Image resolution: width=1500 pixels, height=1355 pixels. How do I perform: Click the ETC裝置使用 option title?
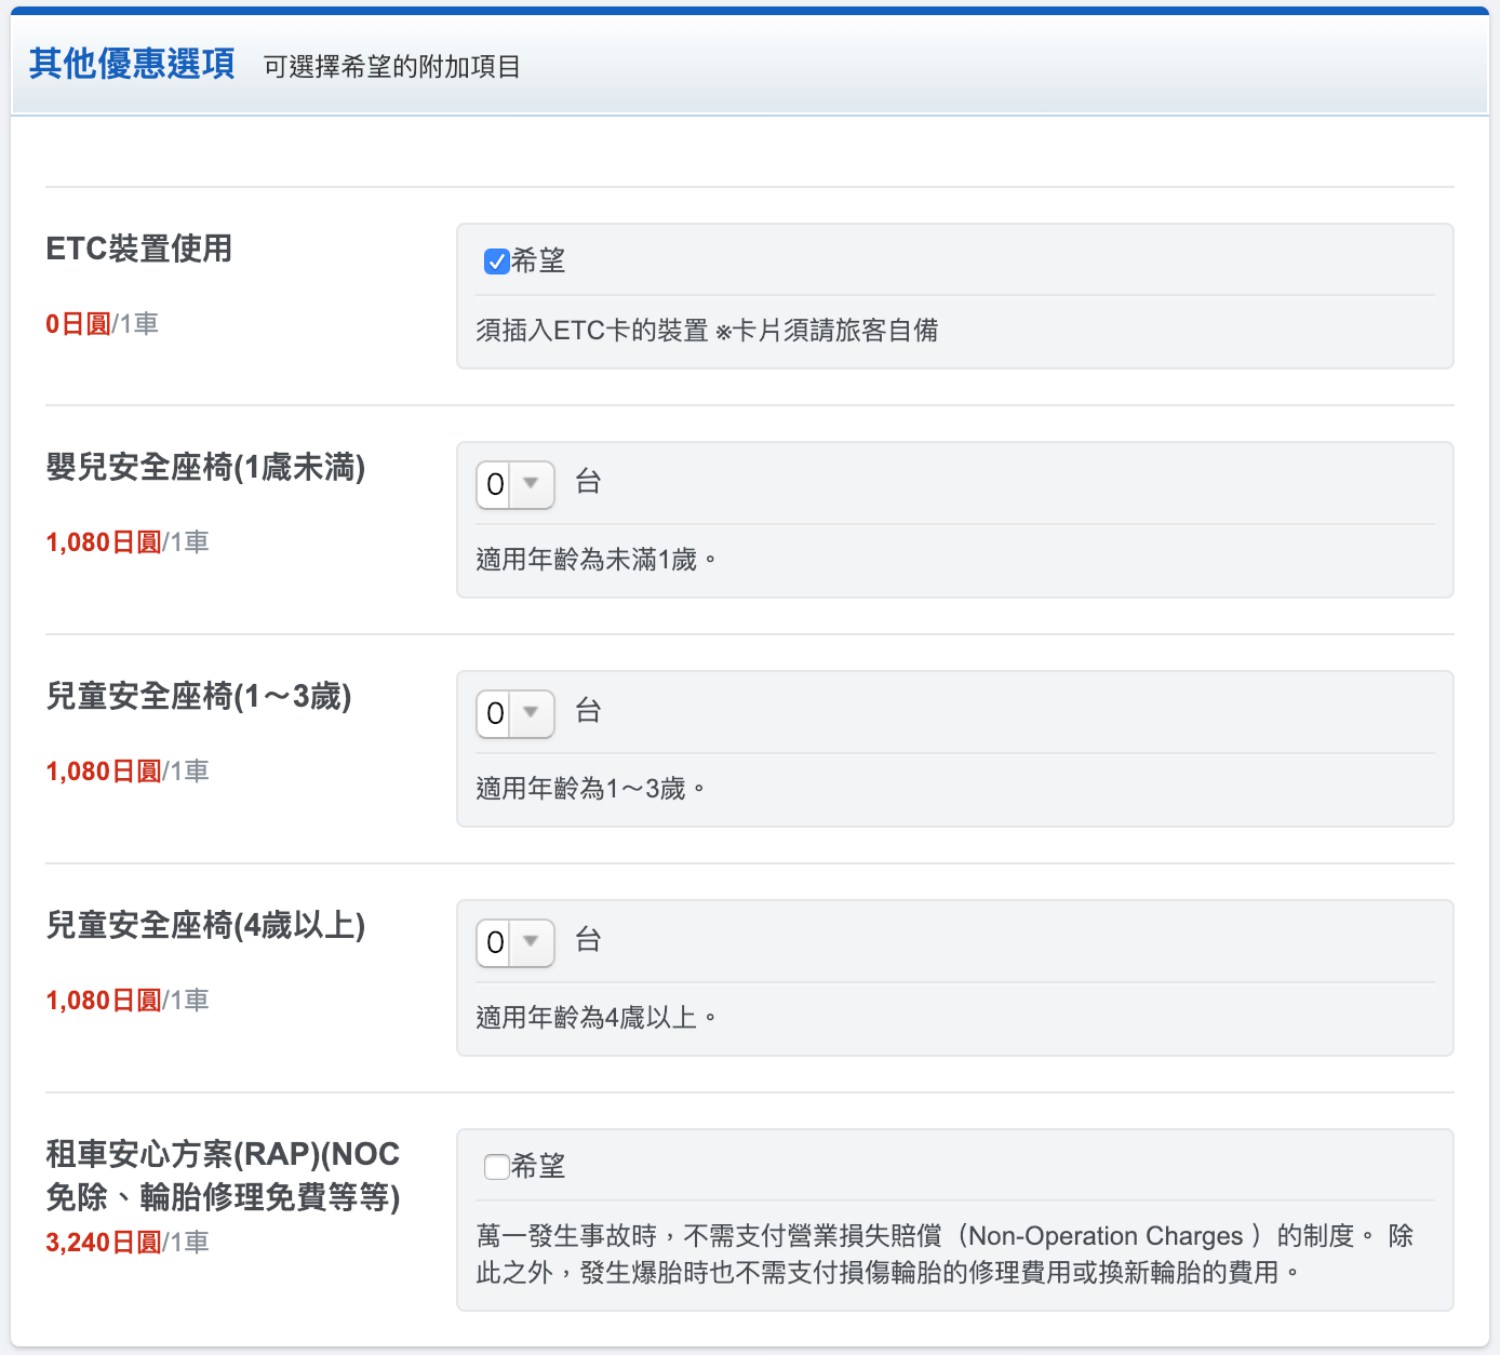point(139,248)
